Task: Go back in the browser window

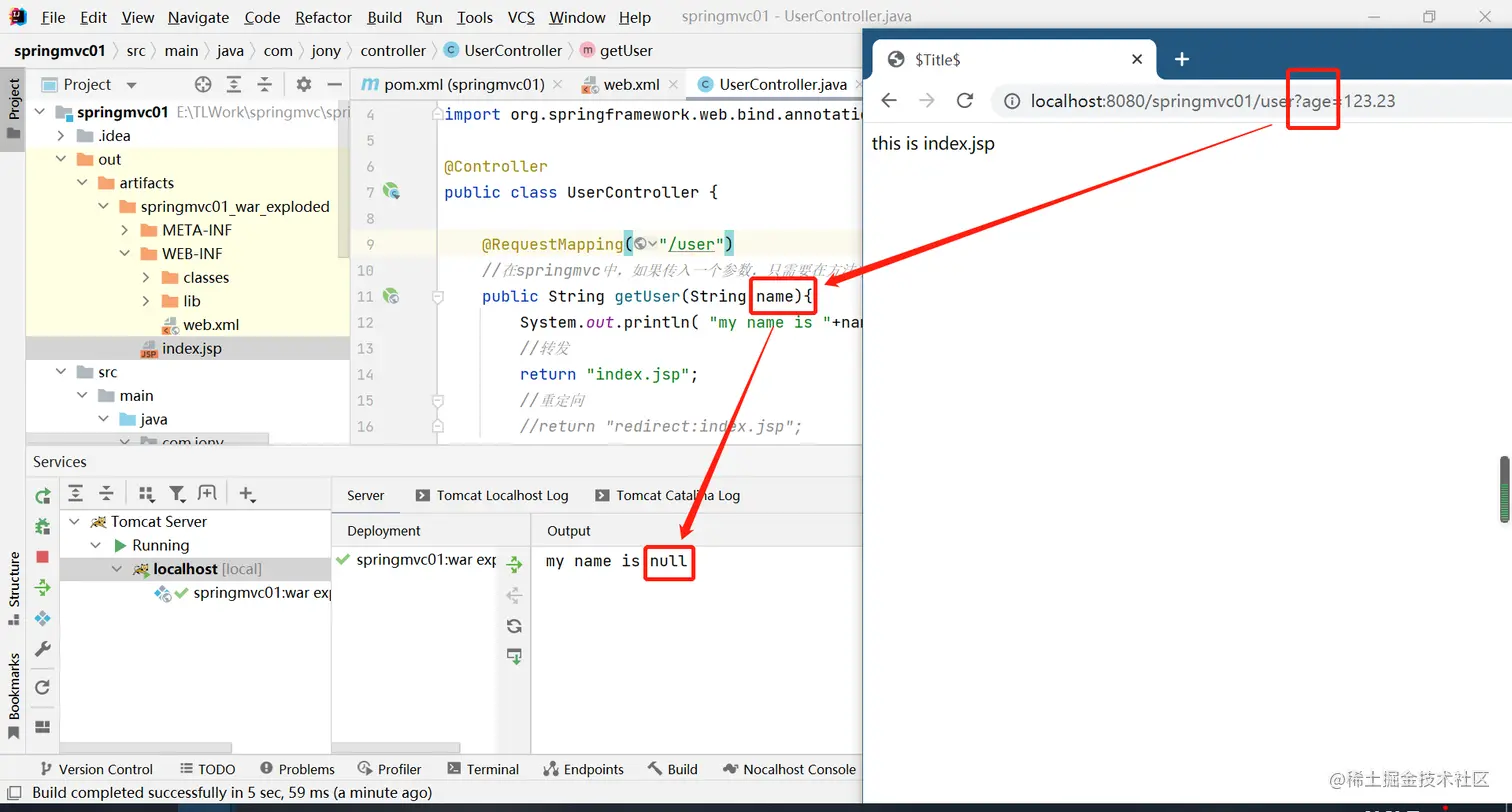Action: click(888, 100)
